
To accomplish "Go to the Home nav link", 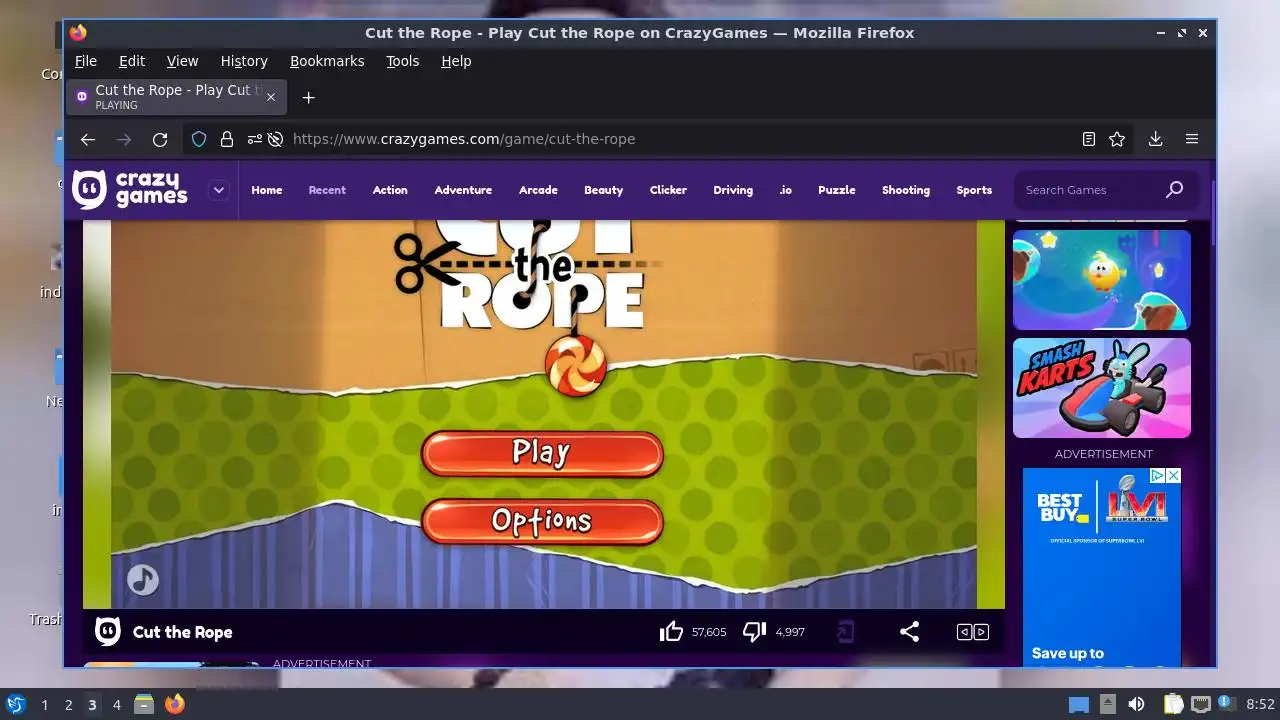I will pos(267,190).
